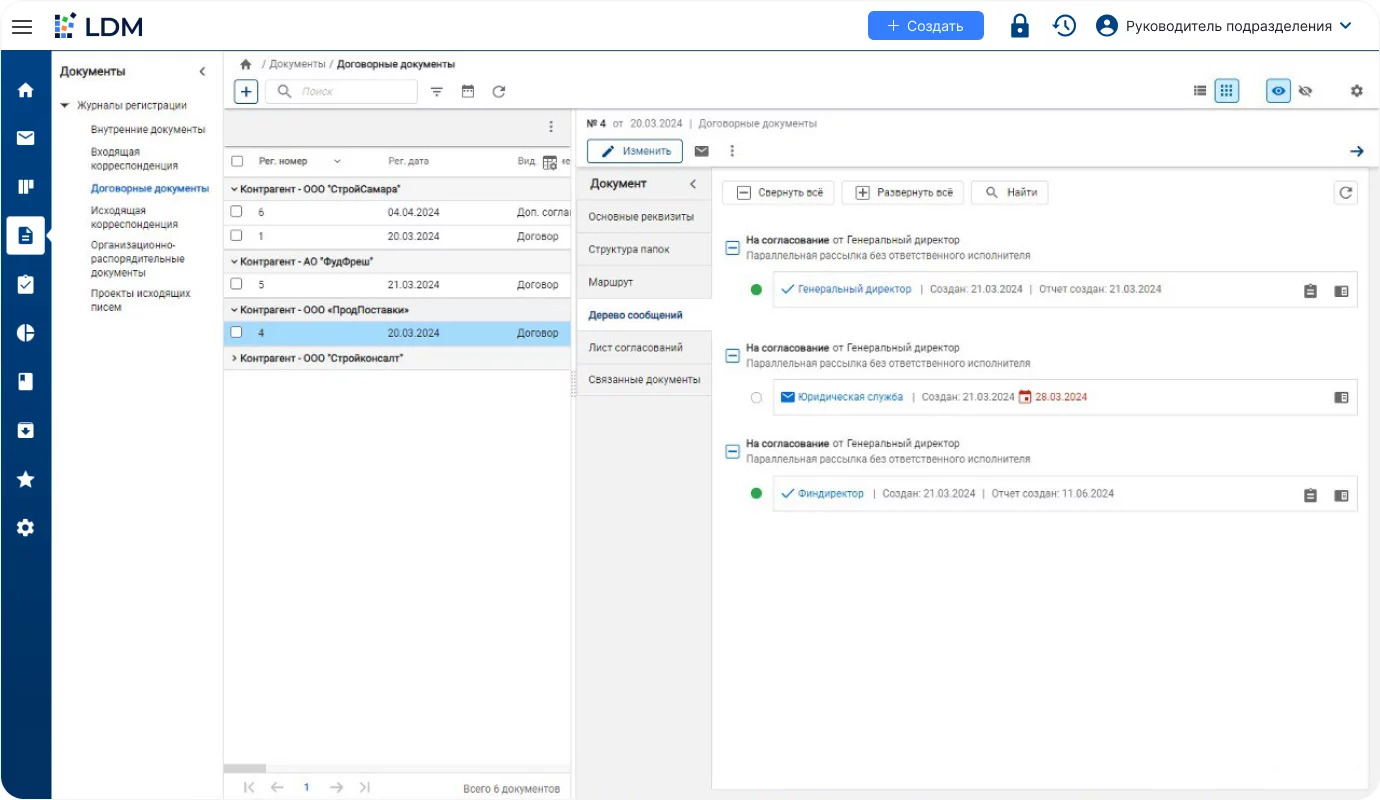The width and height of the screenshot is (1380, 800).
Task: Open the settings gear in the top right toolbar
Action: coord(1356,91)
